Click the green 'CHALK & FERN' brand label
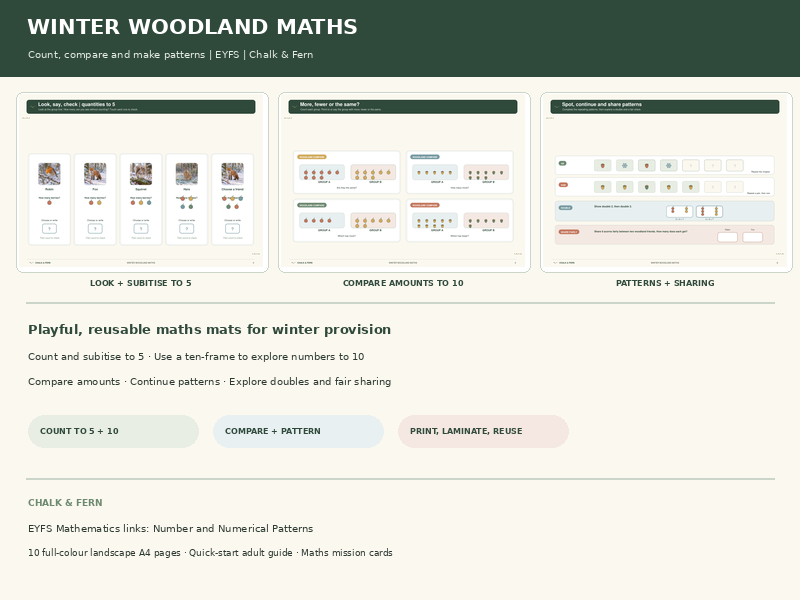800x600 pixels. coord(65,503)
